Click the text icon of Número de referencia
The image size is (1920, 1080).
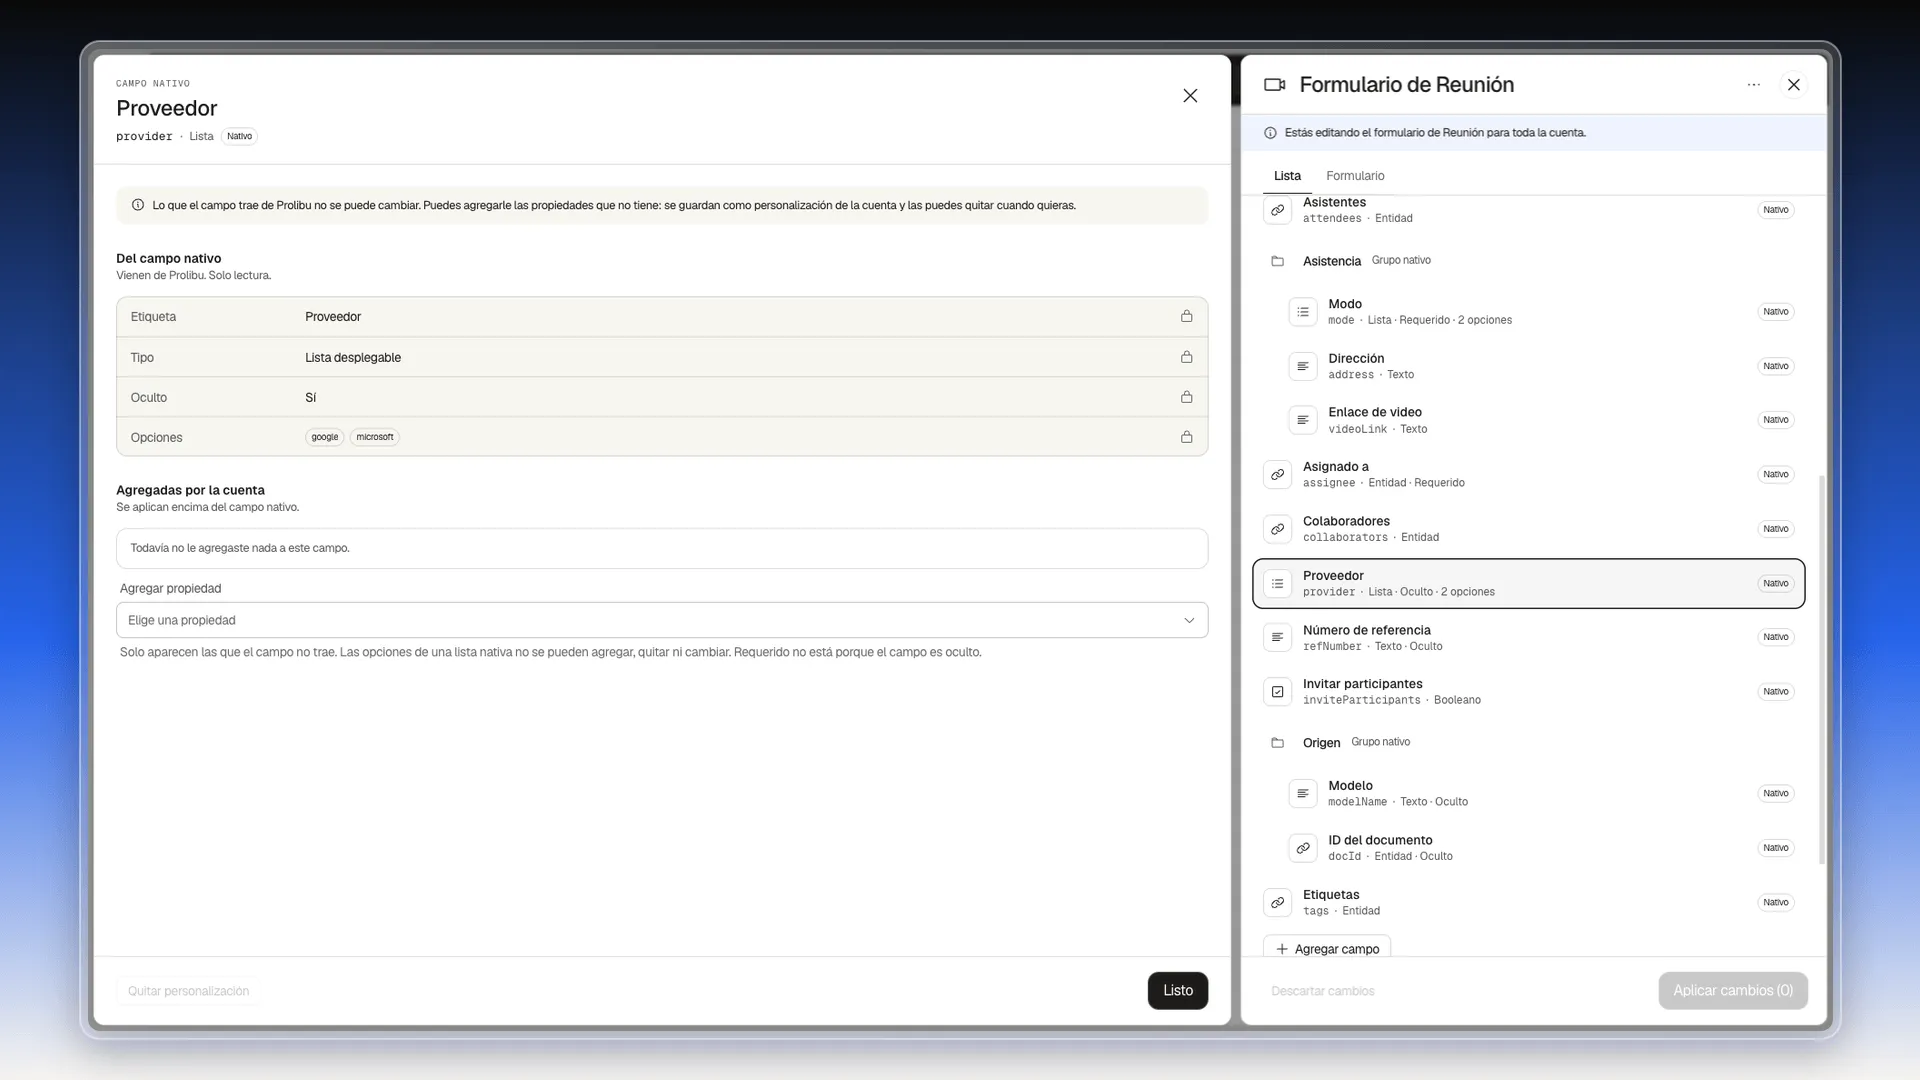pyautogui.click(x=1277, y=637)
